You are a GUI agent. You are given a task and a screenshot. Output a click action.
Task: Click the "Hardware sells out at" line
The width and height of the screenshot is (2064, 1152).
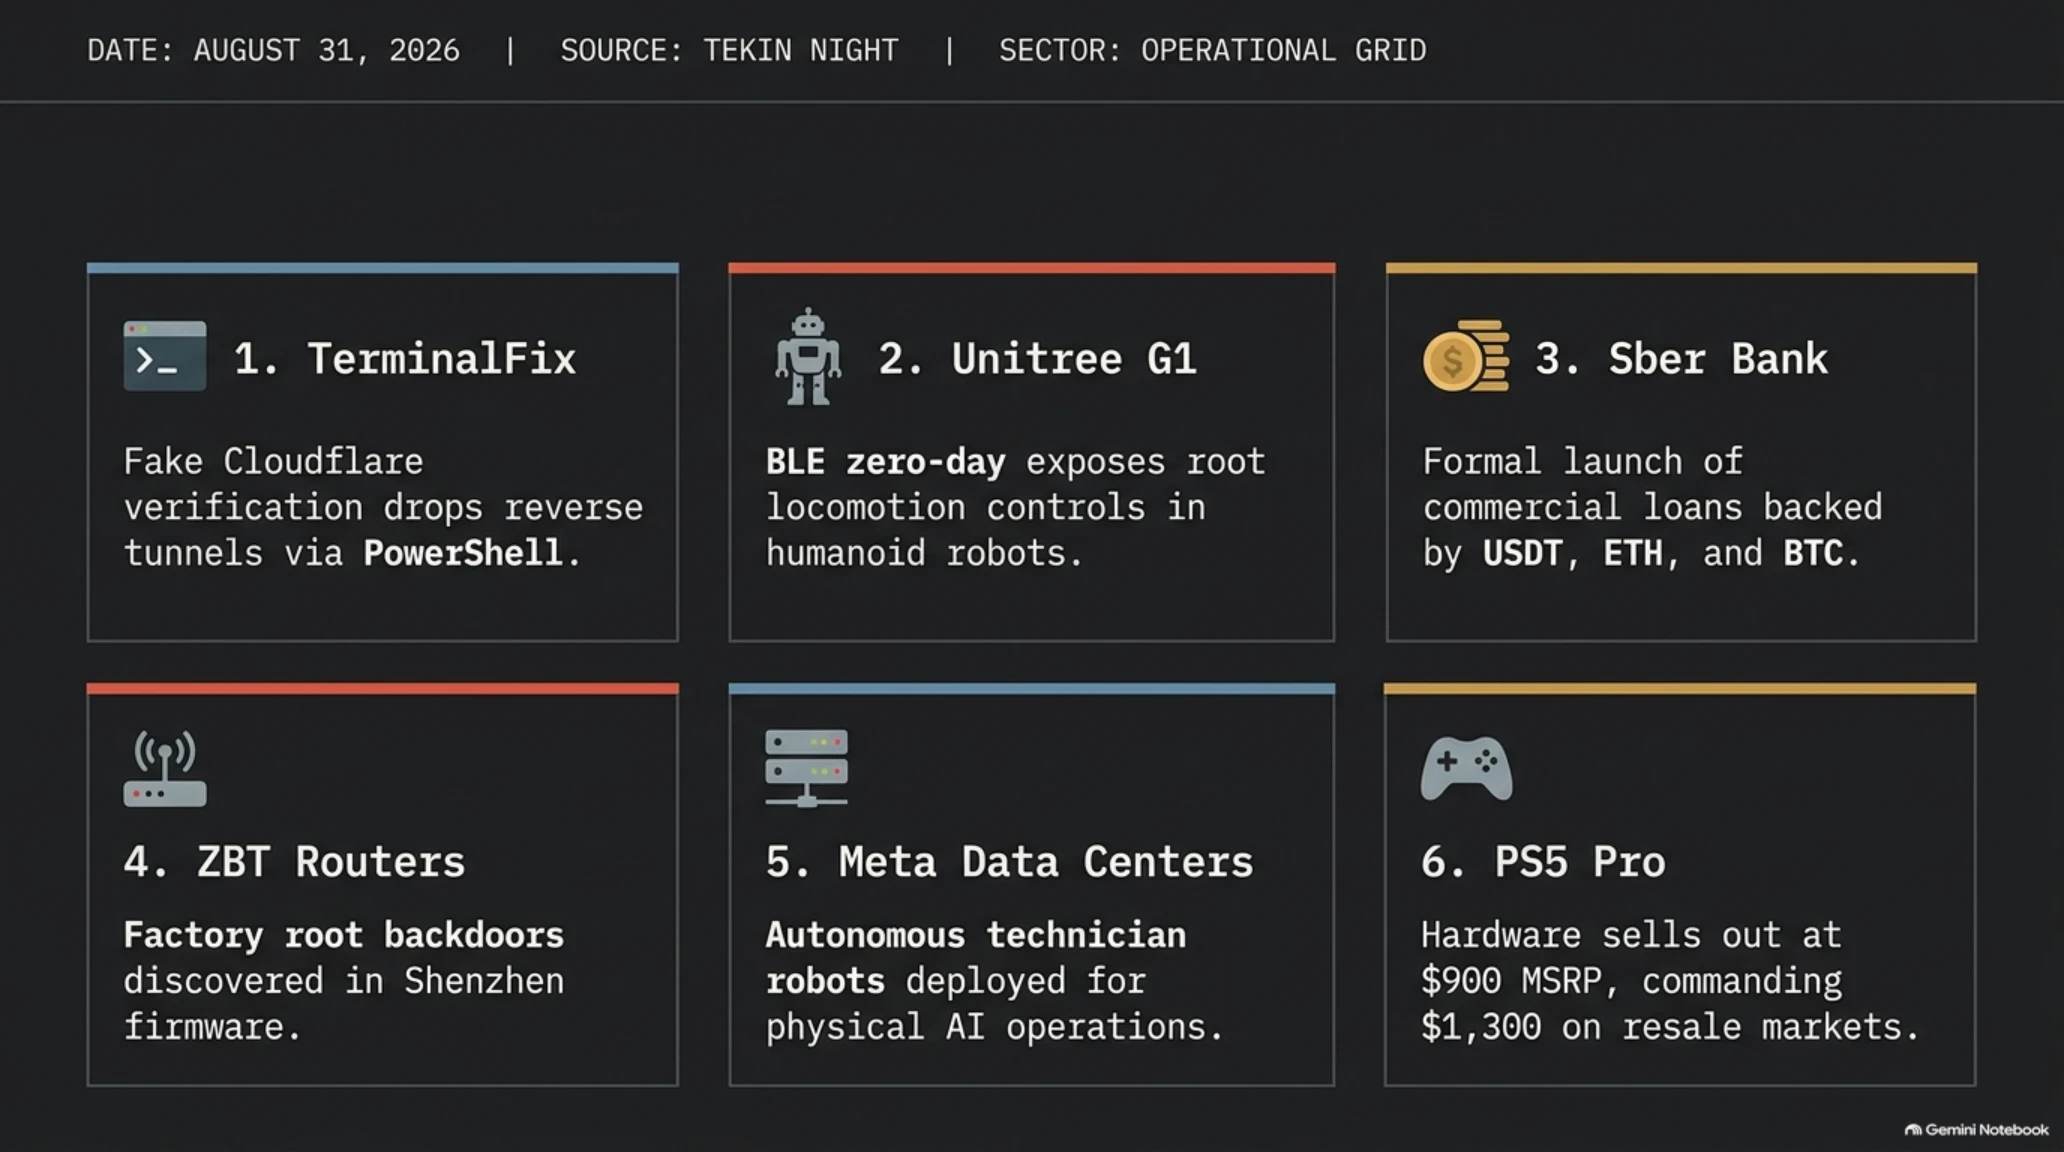[1631, 935]
